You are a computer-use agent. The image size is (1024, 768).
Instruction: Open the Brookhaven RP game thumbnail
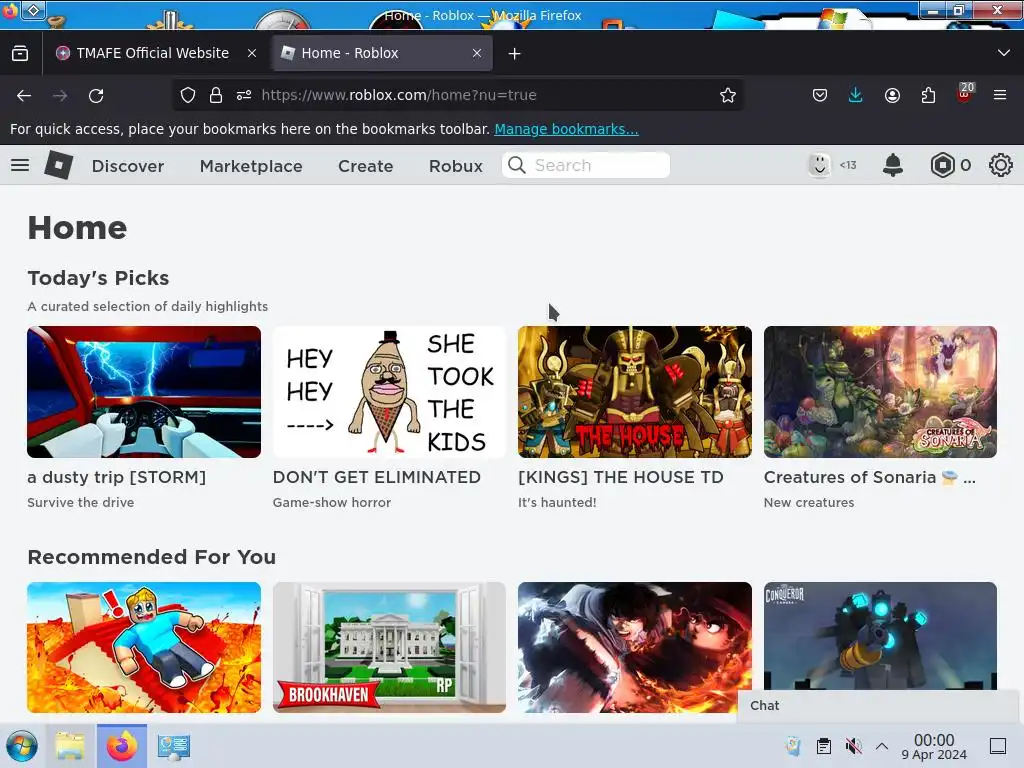tap(389, 647)
